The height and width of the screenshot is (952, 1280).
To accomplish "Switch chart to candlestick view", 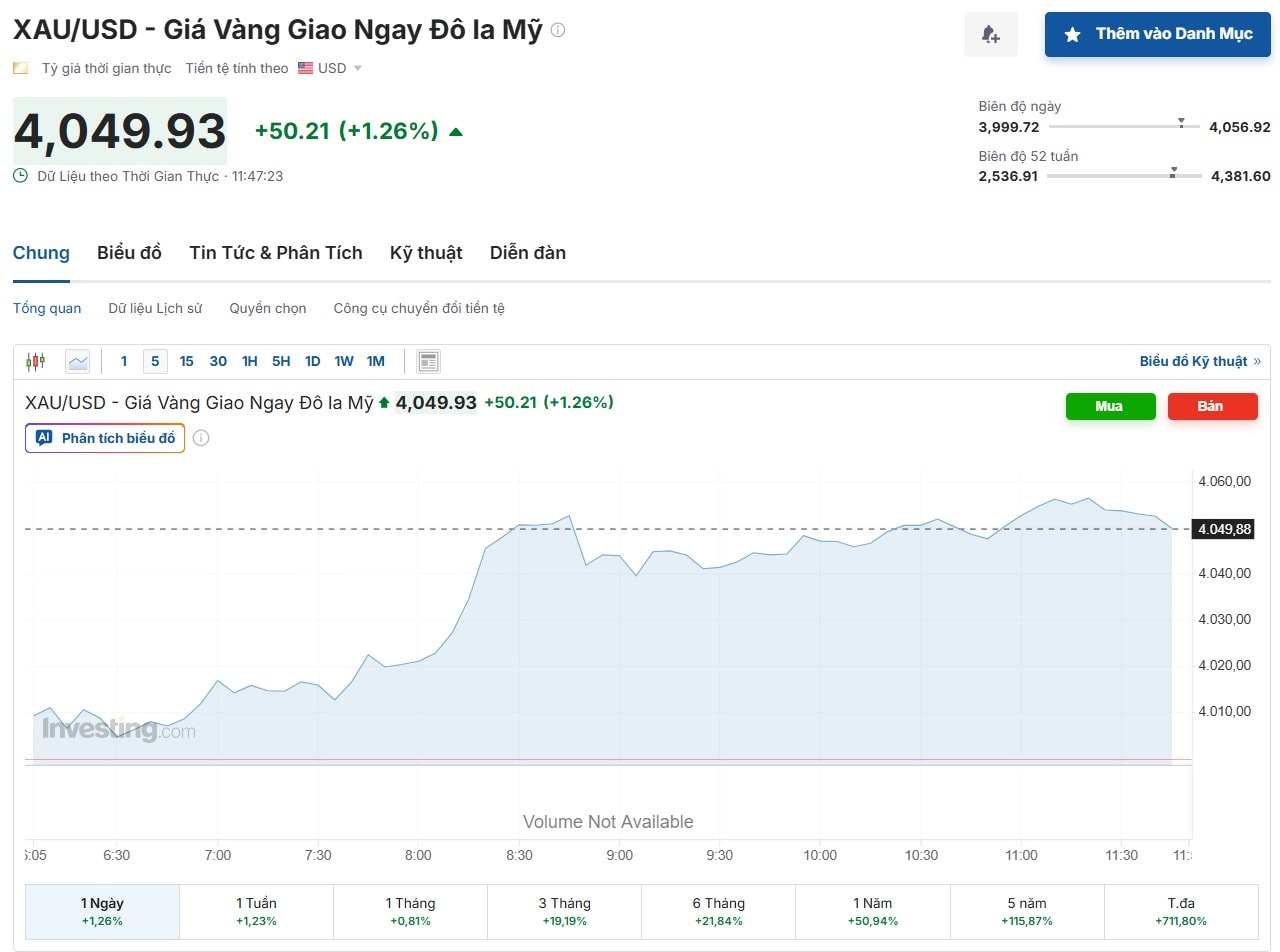I will (x=36, y=361).
